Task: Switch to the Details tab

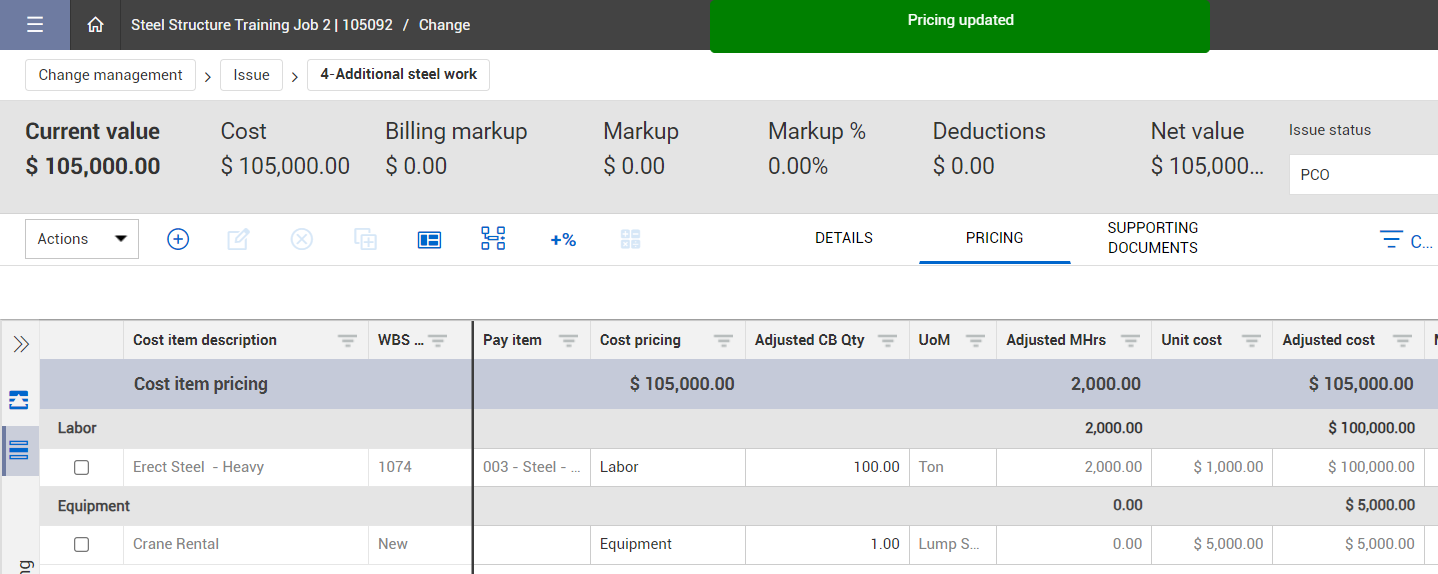Action: pos(844,238)
